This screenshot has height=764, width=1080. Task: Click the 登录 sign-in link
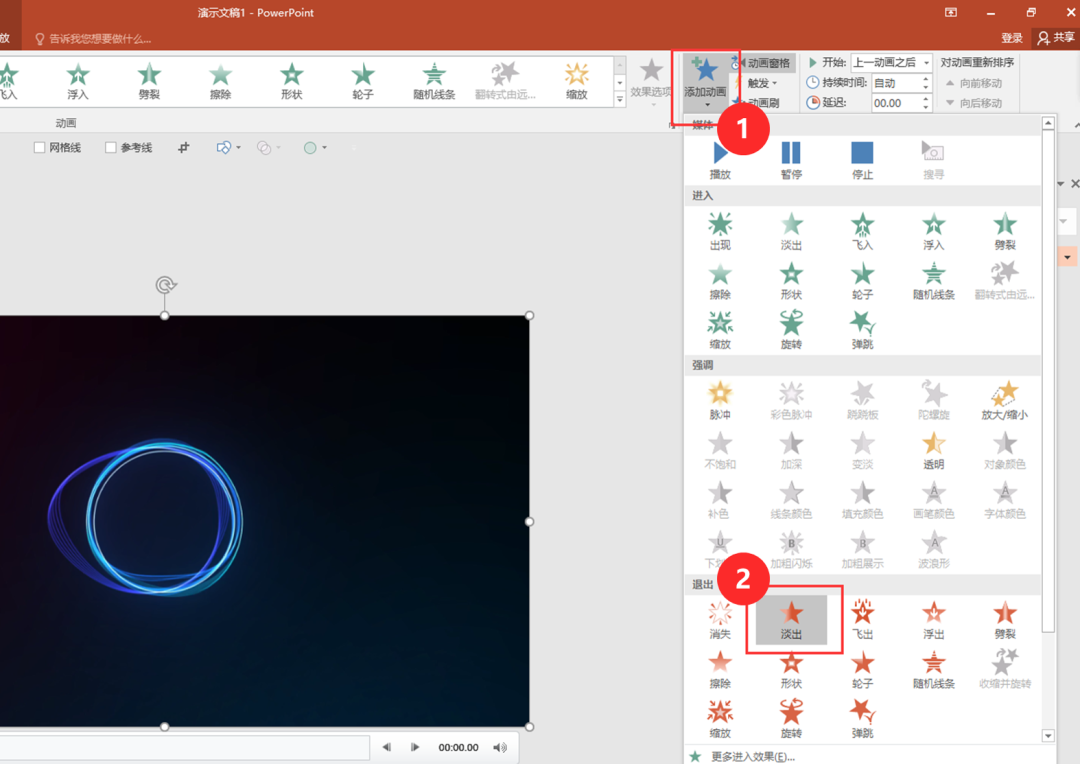point(1011,38)
